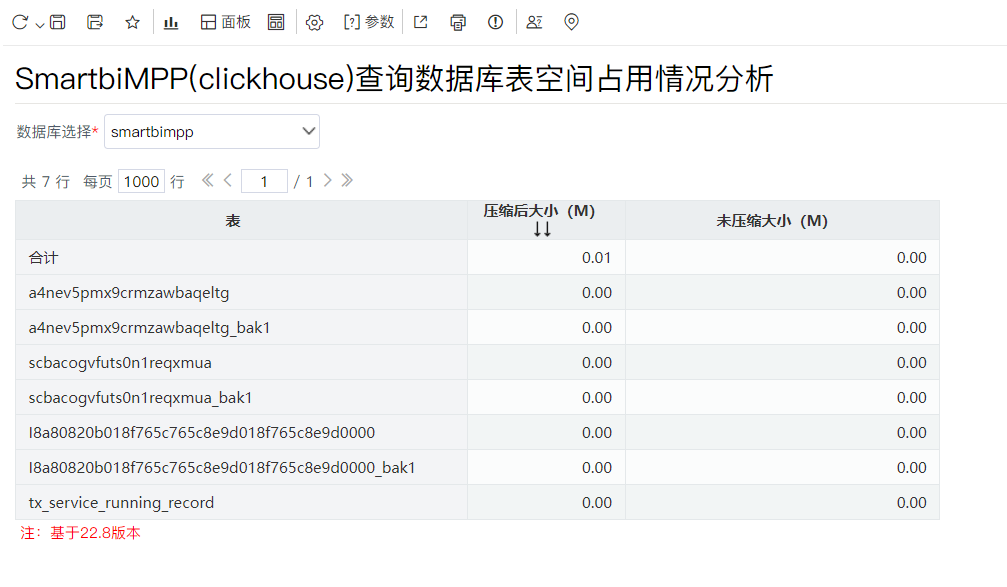Click compressed size of tx_service_running_record
Image resolution: width=1007 pixels, height=587 pixels.
597,503
